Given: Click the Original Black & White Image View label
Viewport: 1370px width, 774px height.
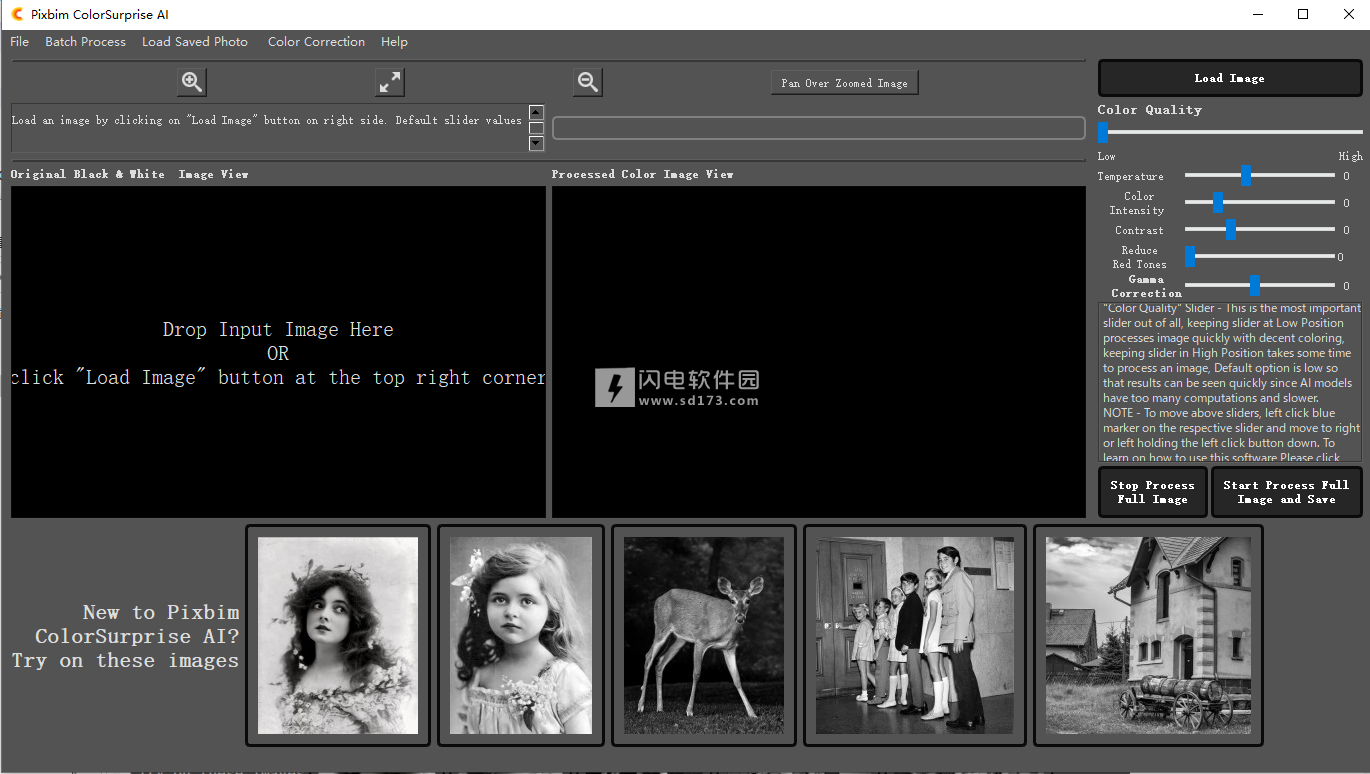Looking at the screenshot, I should point(129,174).
